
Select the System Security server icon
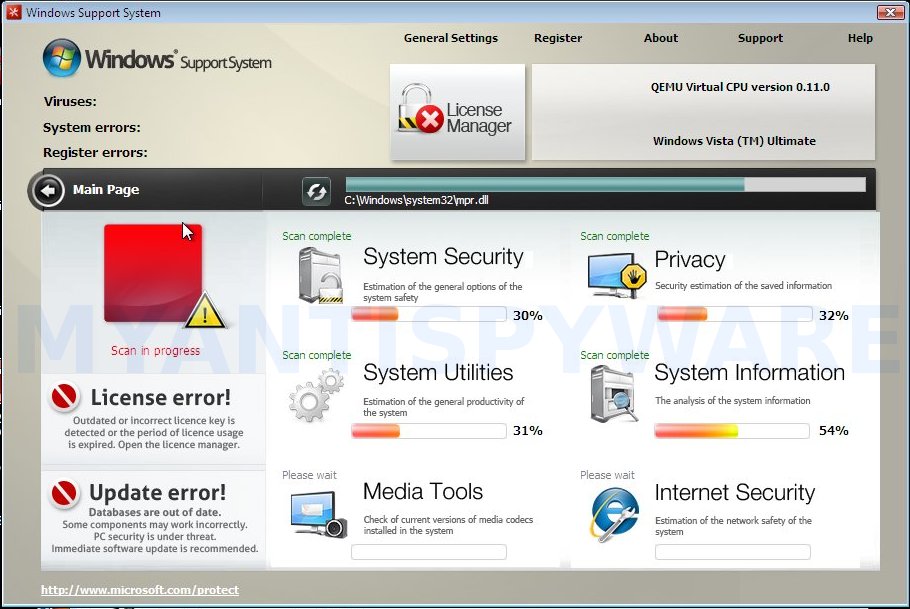tap(320, 275)
